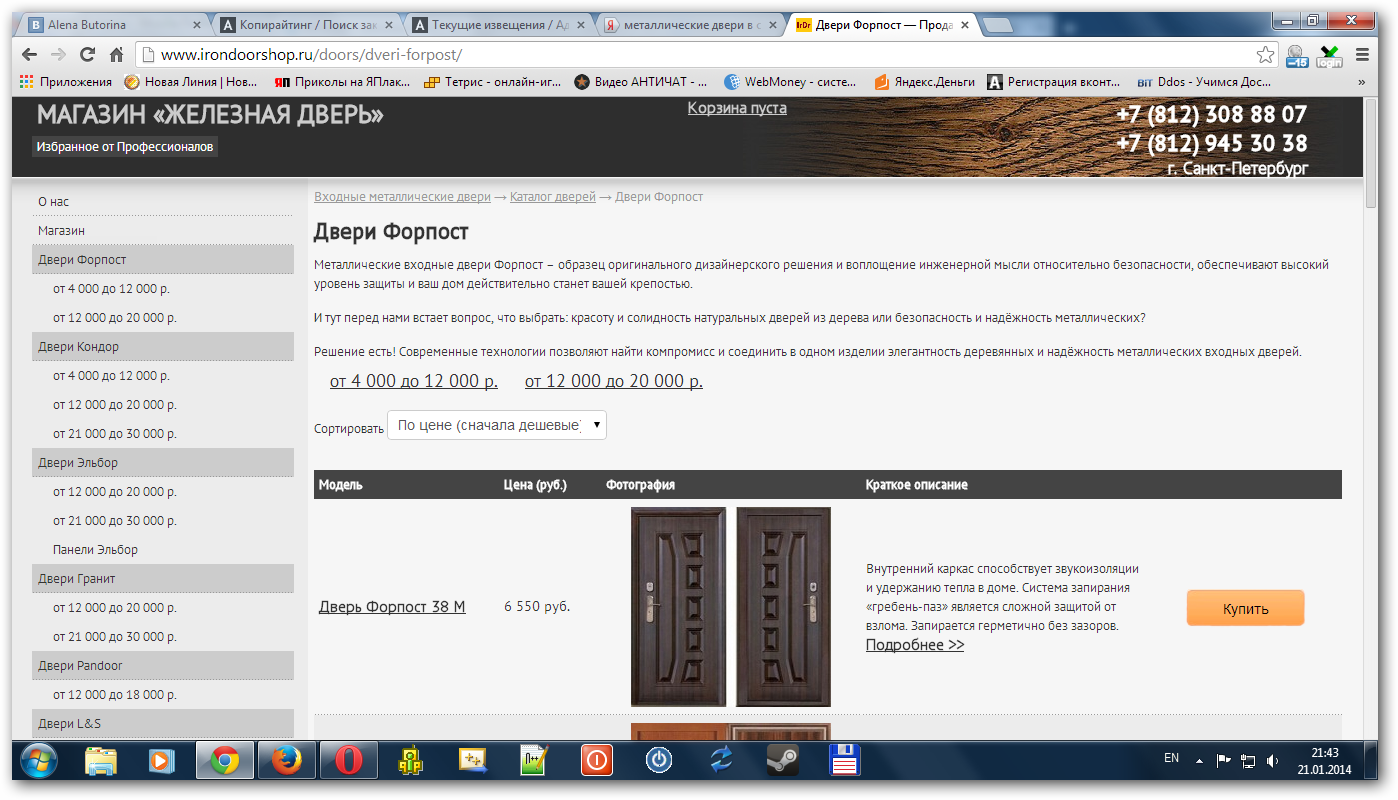This screenshot has height=800, width=1398.
Task: Open от 12 000 до 18 000 under Двери Pandoor
Action: 115,694
